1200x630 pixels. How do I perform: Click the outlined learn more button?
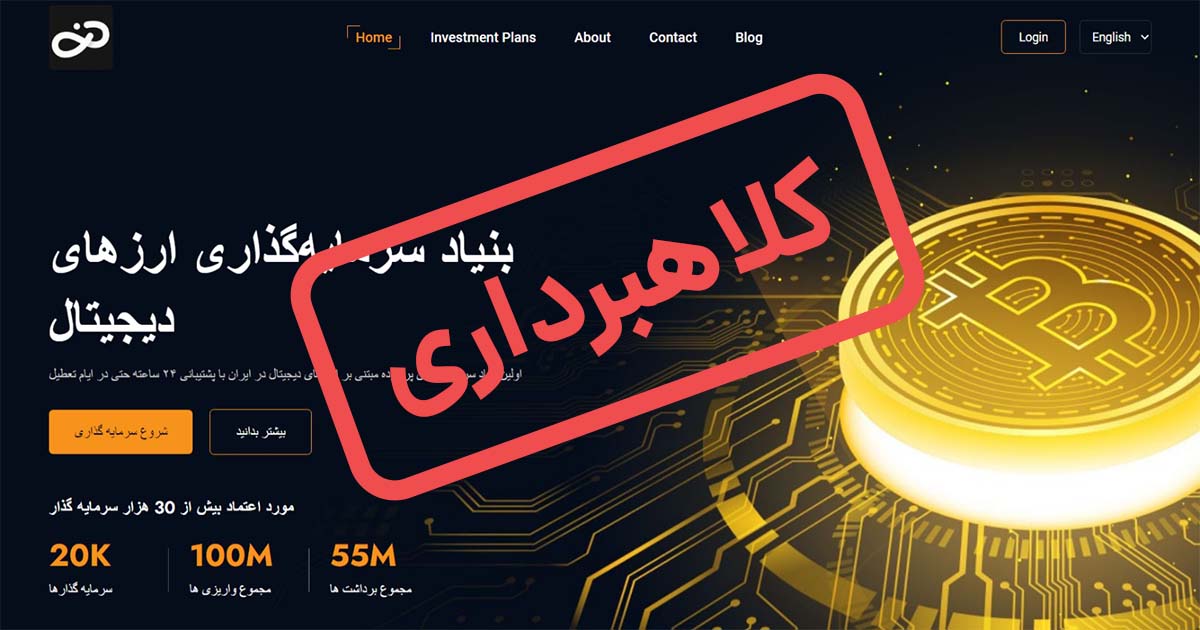pyautogui.click(x=260, y=432)
